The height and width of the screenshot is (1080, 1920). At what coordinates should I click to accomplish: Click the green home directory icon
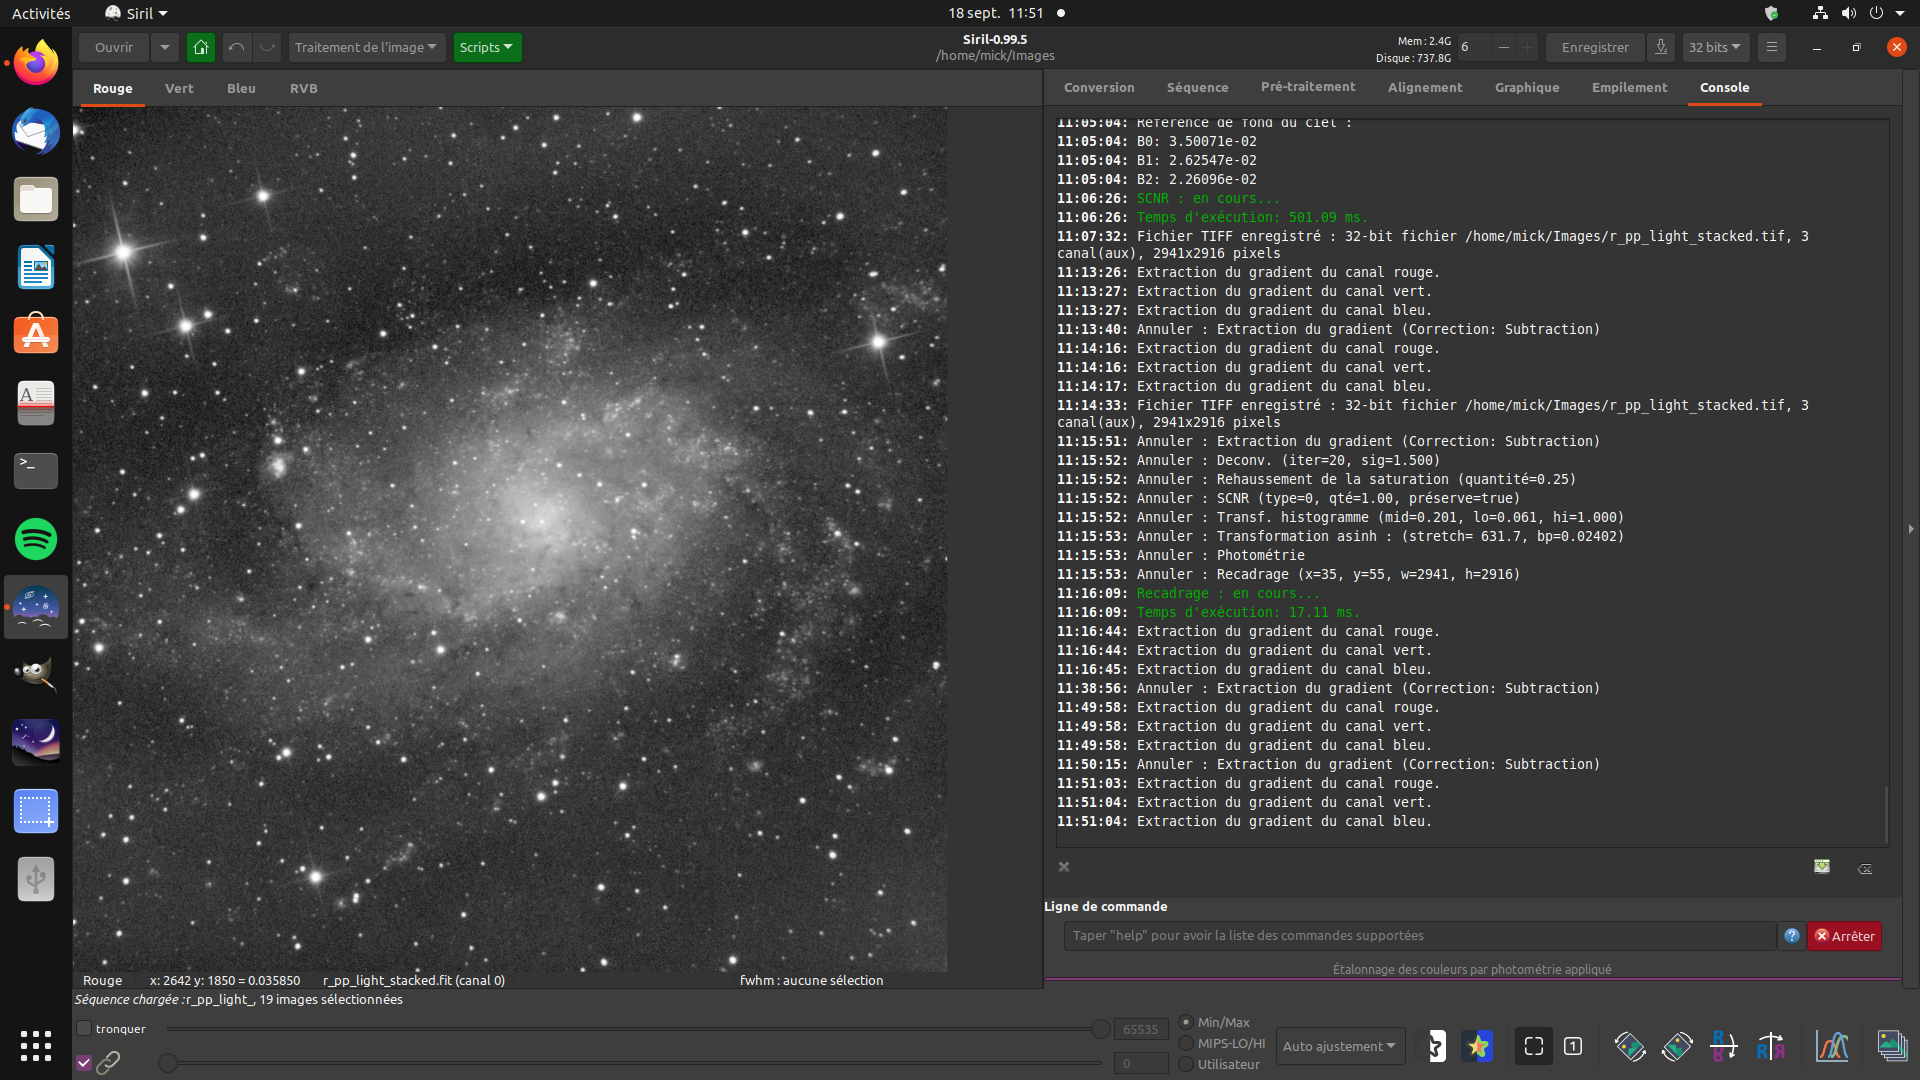point(201,47)
